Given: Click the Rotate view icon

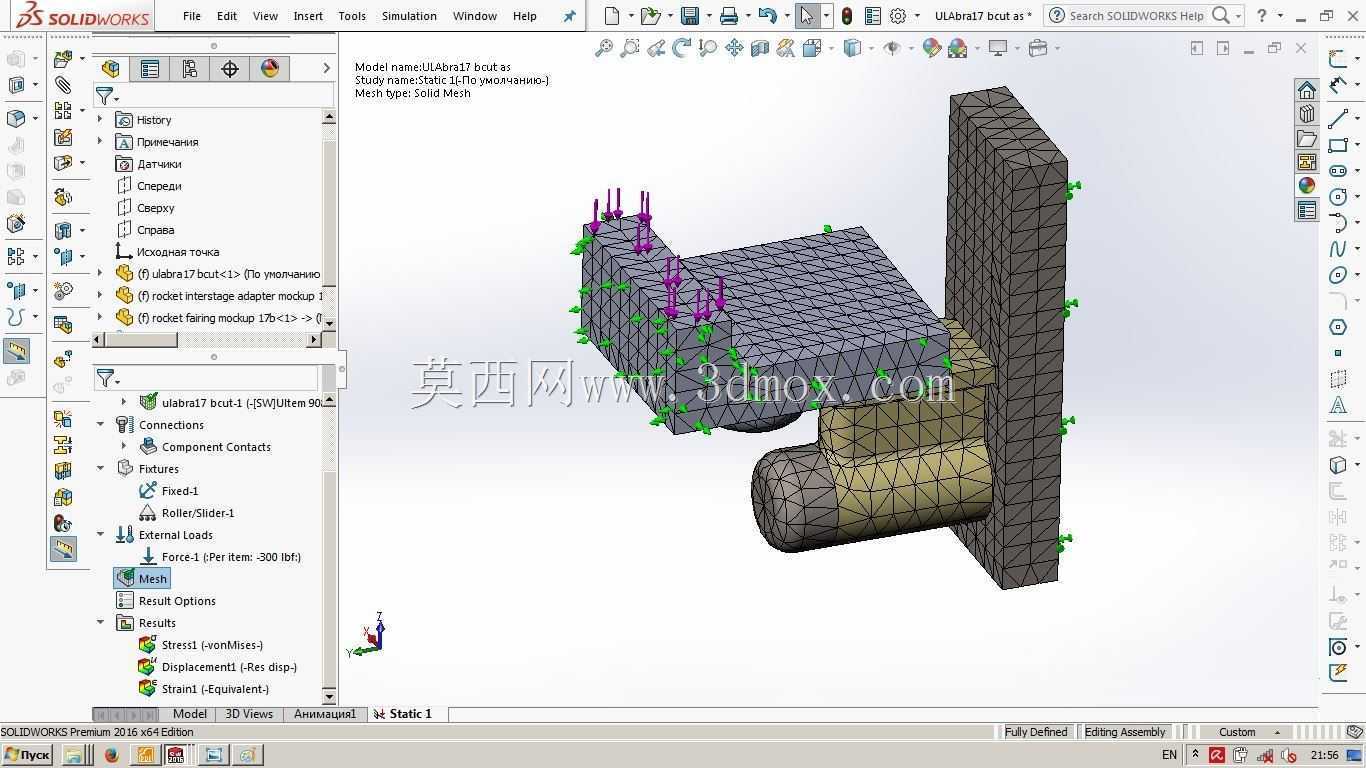Looking at the screenshot, I should [682, 48].
